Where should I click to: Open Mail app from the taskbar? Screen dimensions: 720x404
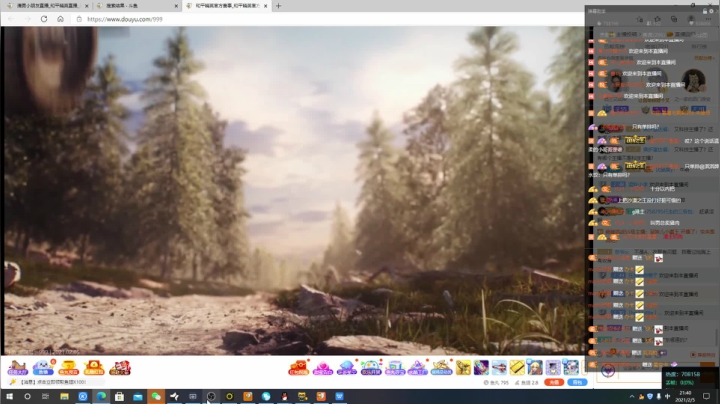(138, 396)
